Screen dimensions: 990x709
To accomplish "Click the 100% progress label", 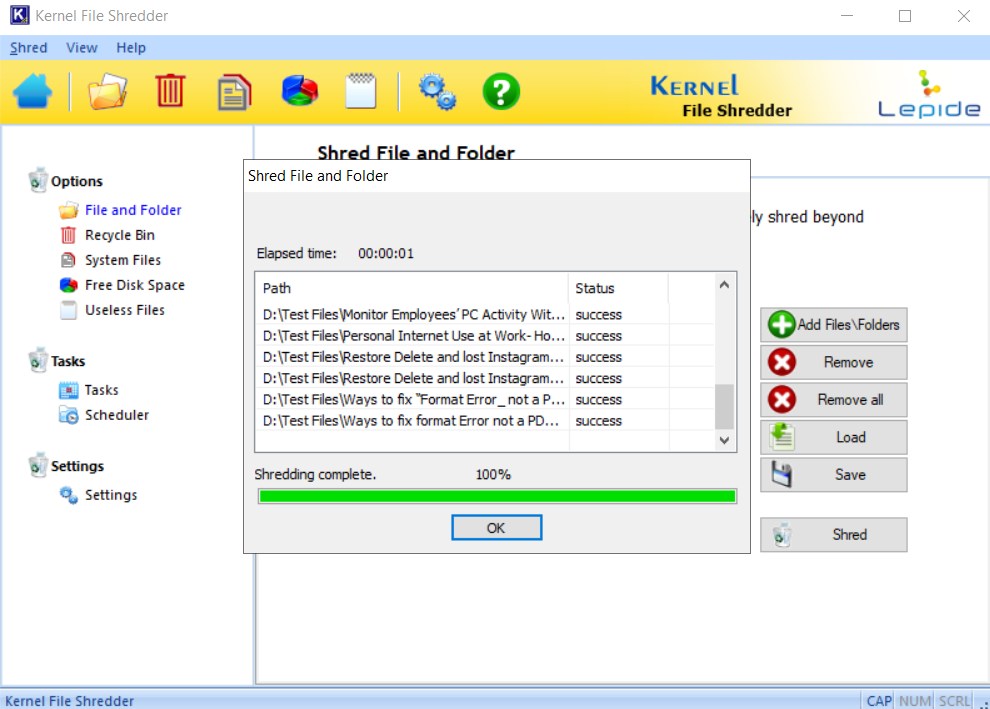I will [x=493, y=475].
